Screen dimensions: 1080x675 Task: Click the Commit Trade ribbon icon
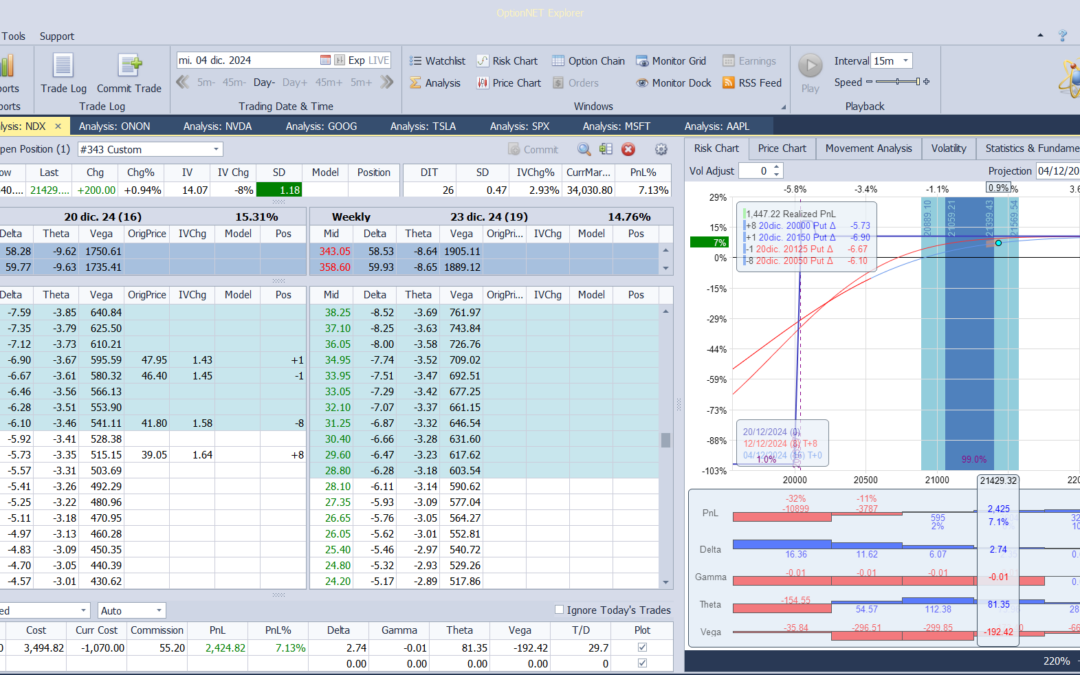pyautogui.click(x=129, y=74)
